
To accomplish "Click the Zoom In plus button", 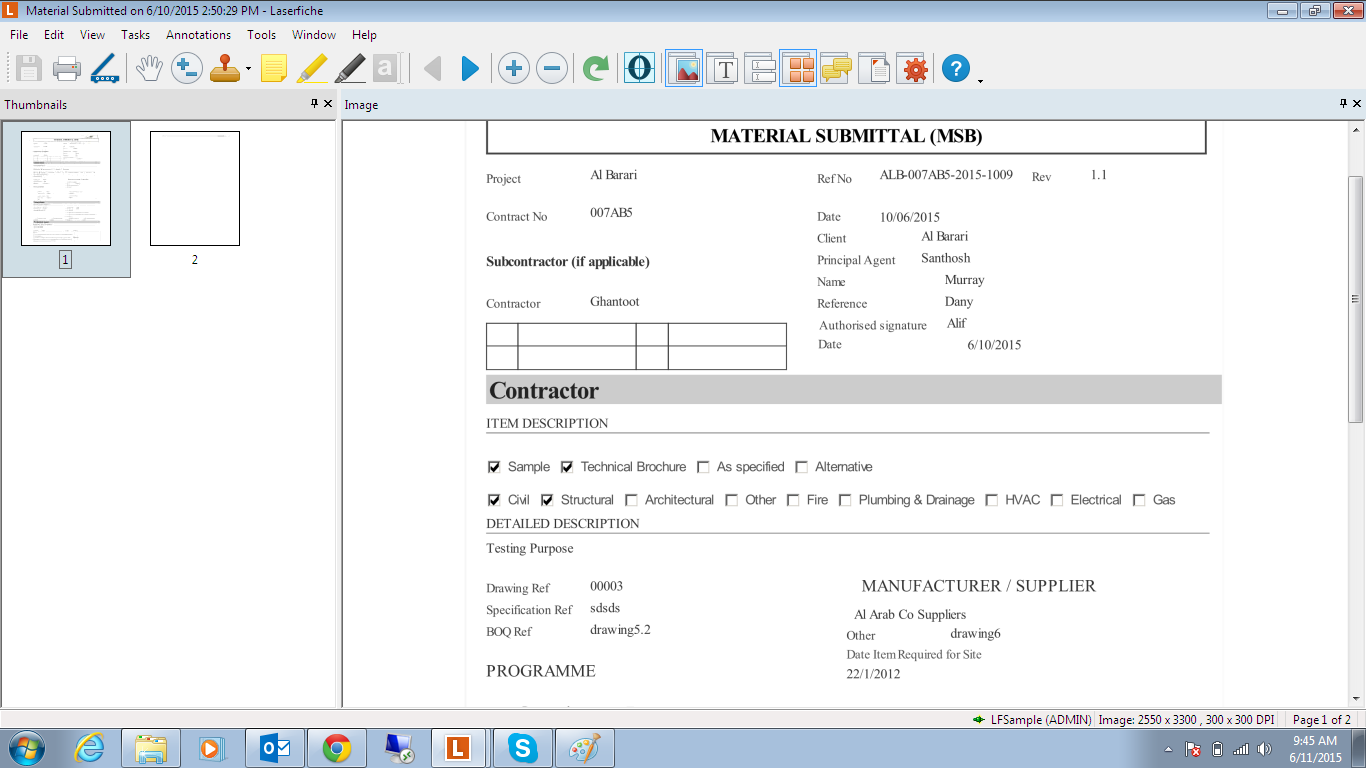I will [513, 68].
